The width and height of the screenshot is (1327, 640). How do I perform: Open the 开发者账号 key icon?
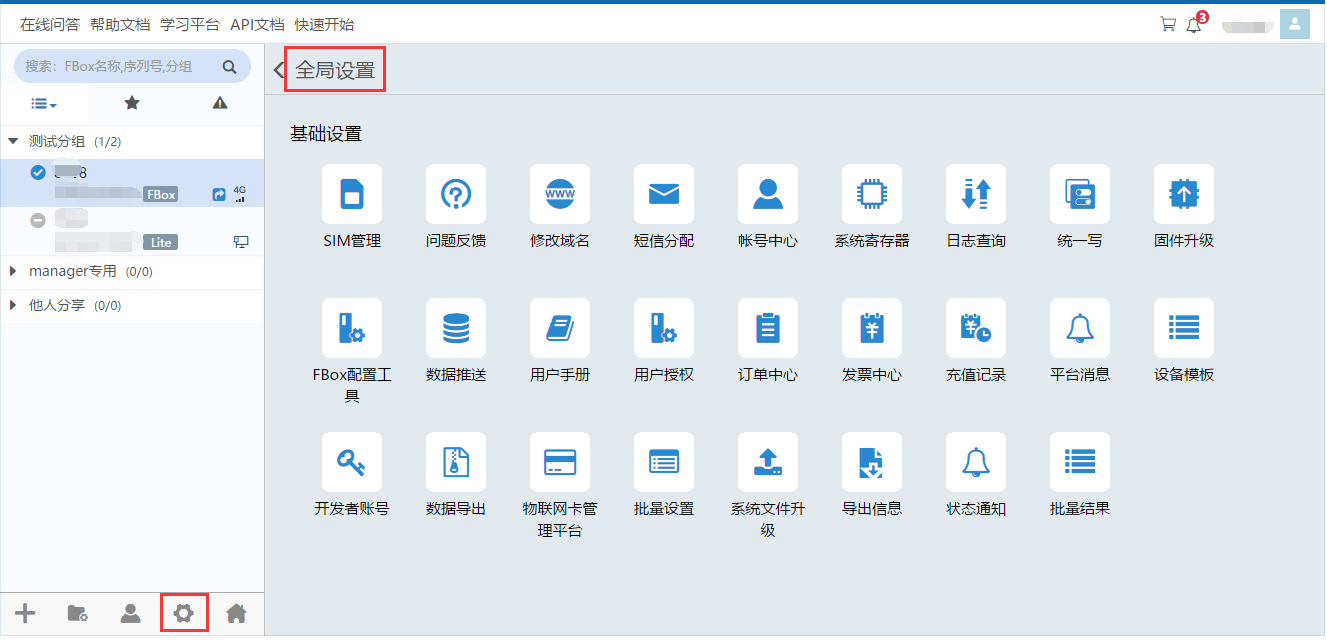coord(352,462)
